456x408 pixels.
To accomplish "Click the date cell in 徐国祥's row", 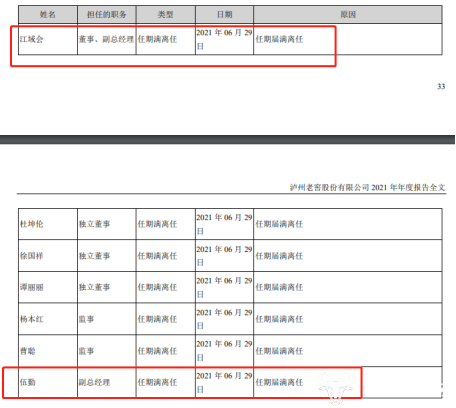I will [x=224, y=256].
